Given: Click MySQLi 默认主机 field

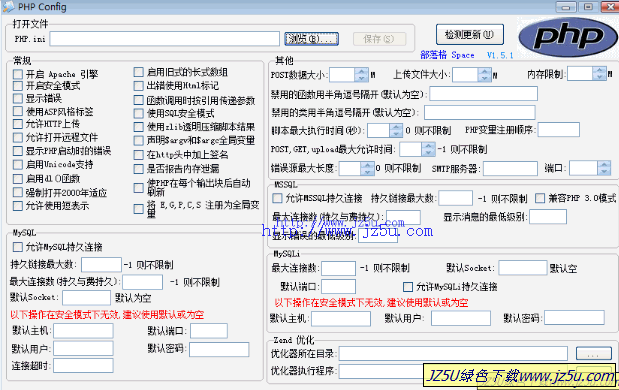Looking at the screenshot, I should [x=341, y=319].
